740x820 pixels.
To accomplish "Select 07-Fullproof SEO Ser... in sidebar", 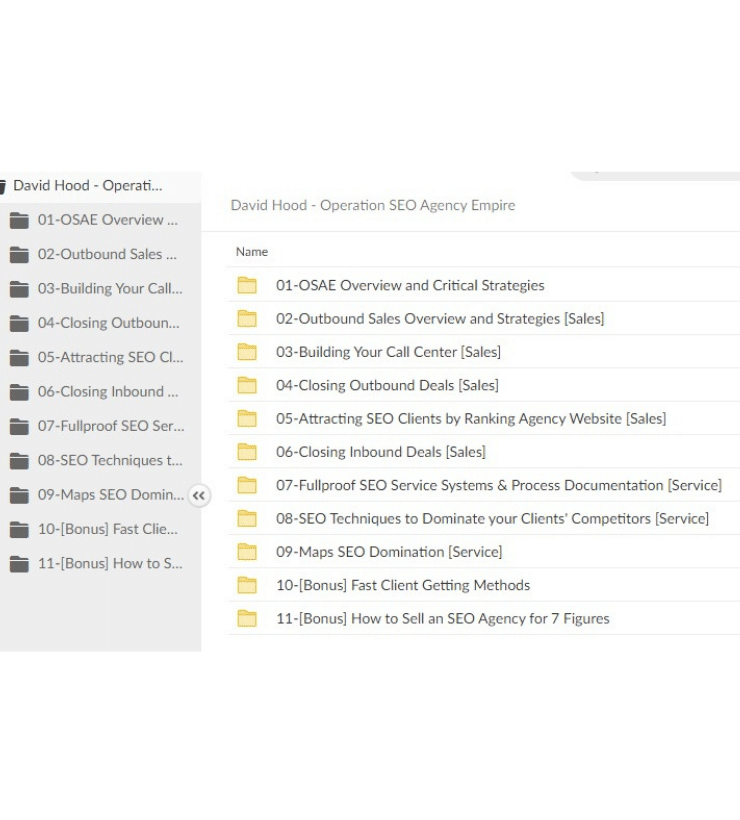I will click(x=110, y=426).
